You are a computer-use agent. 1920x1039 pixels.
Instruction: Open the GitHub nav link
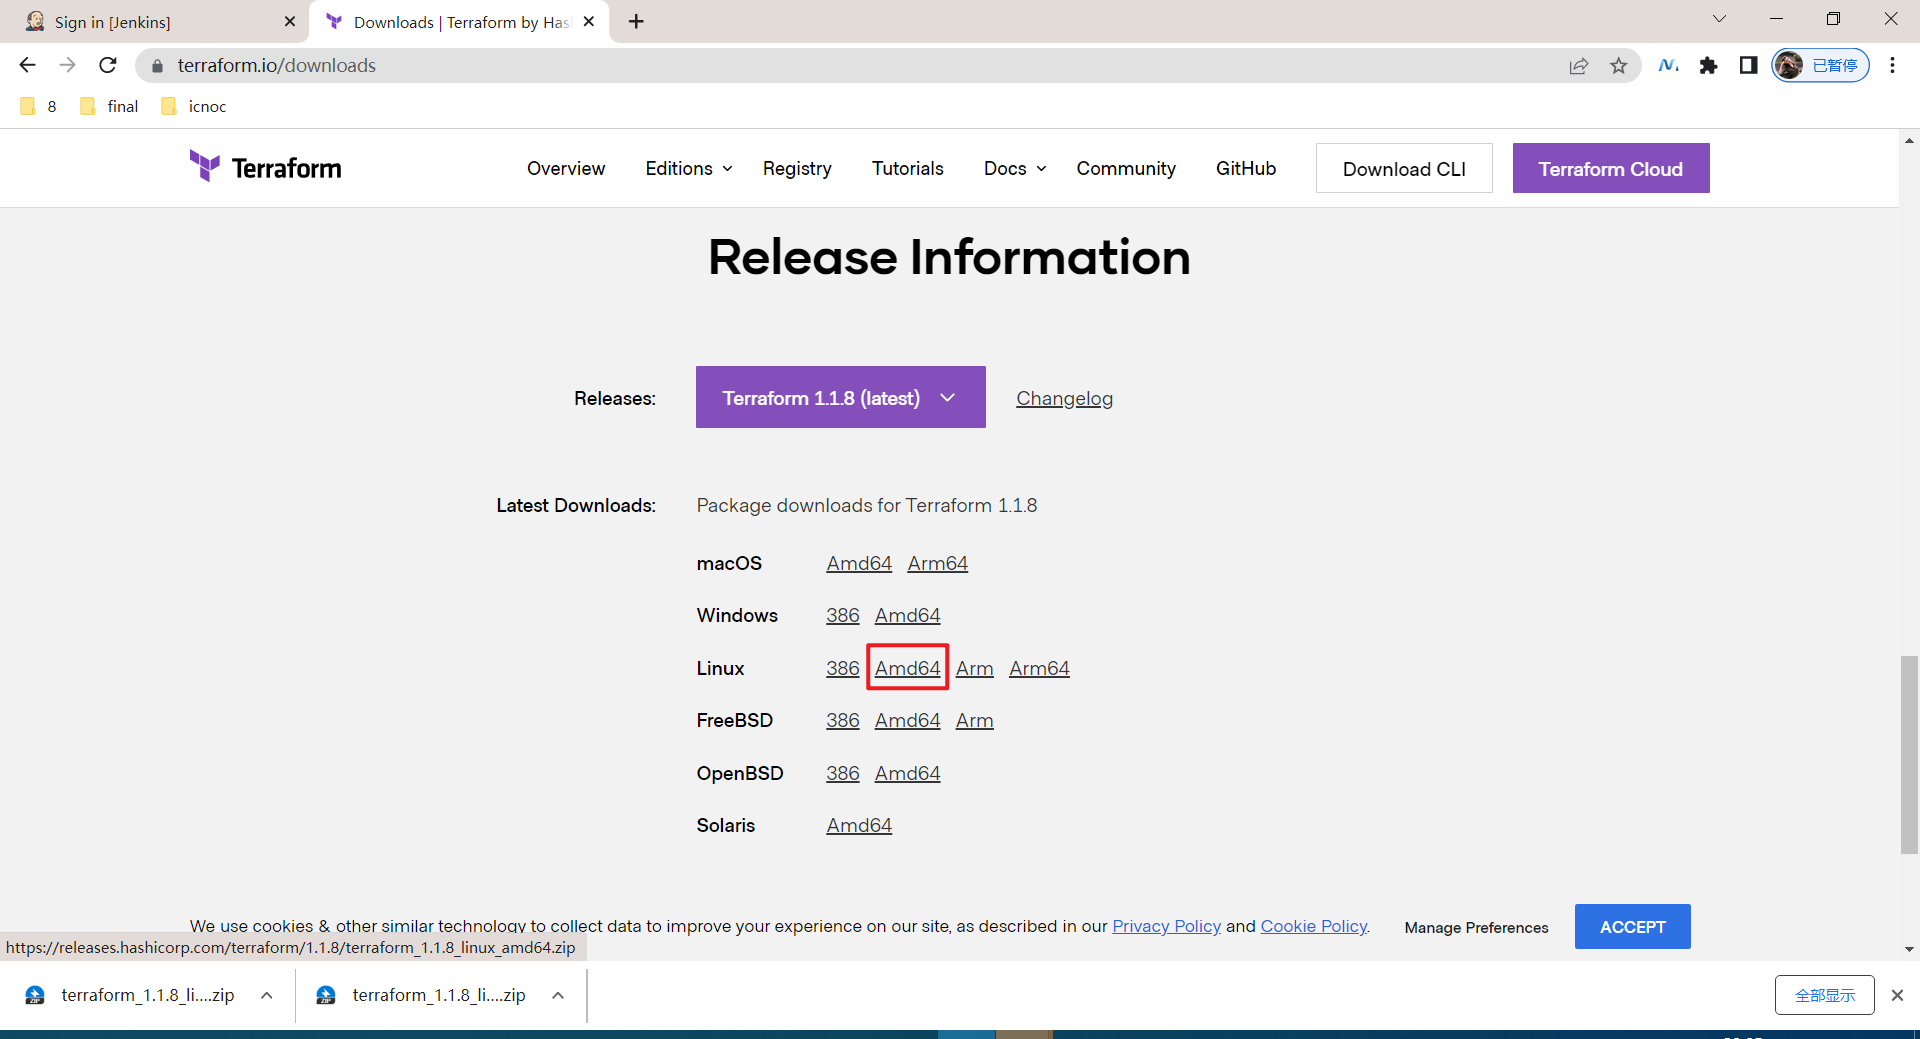1246,168
